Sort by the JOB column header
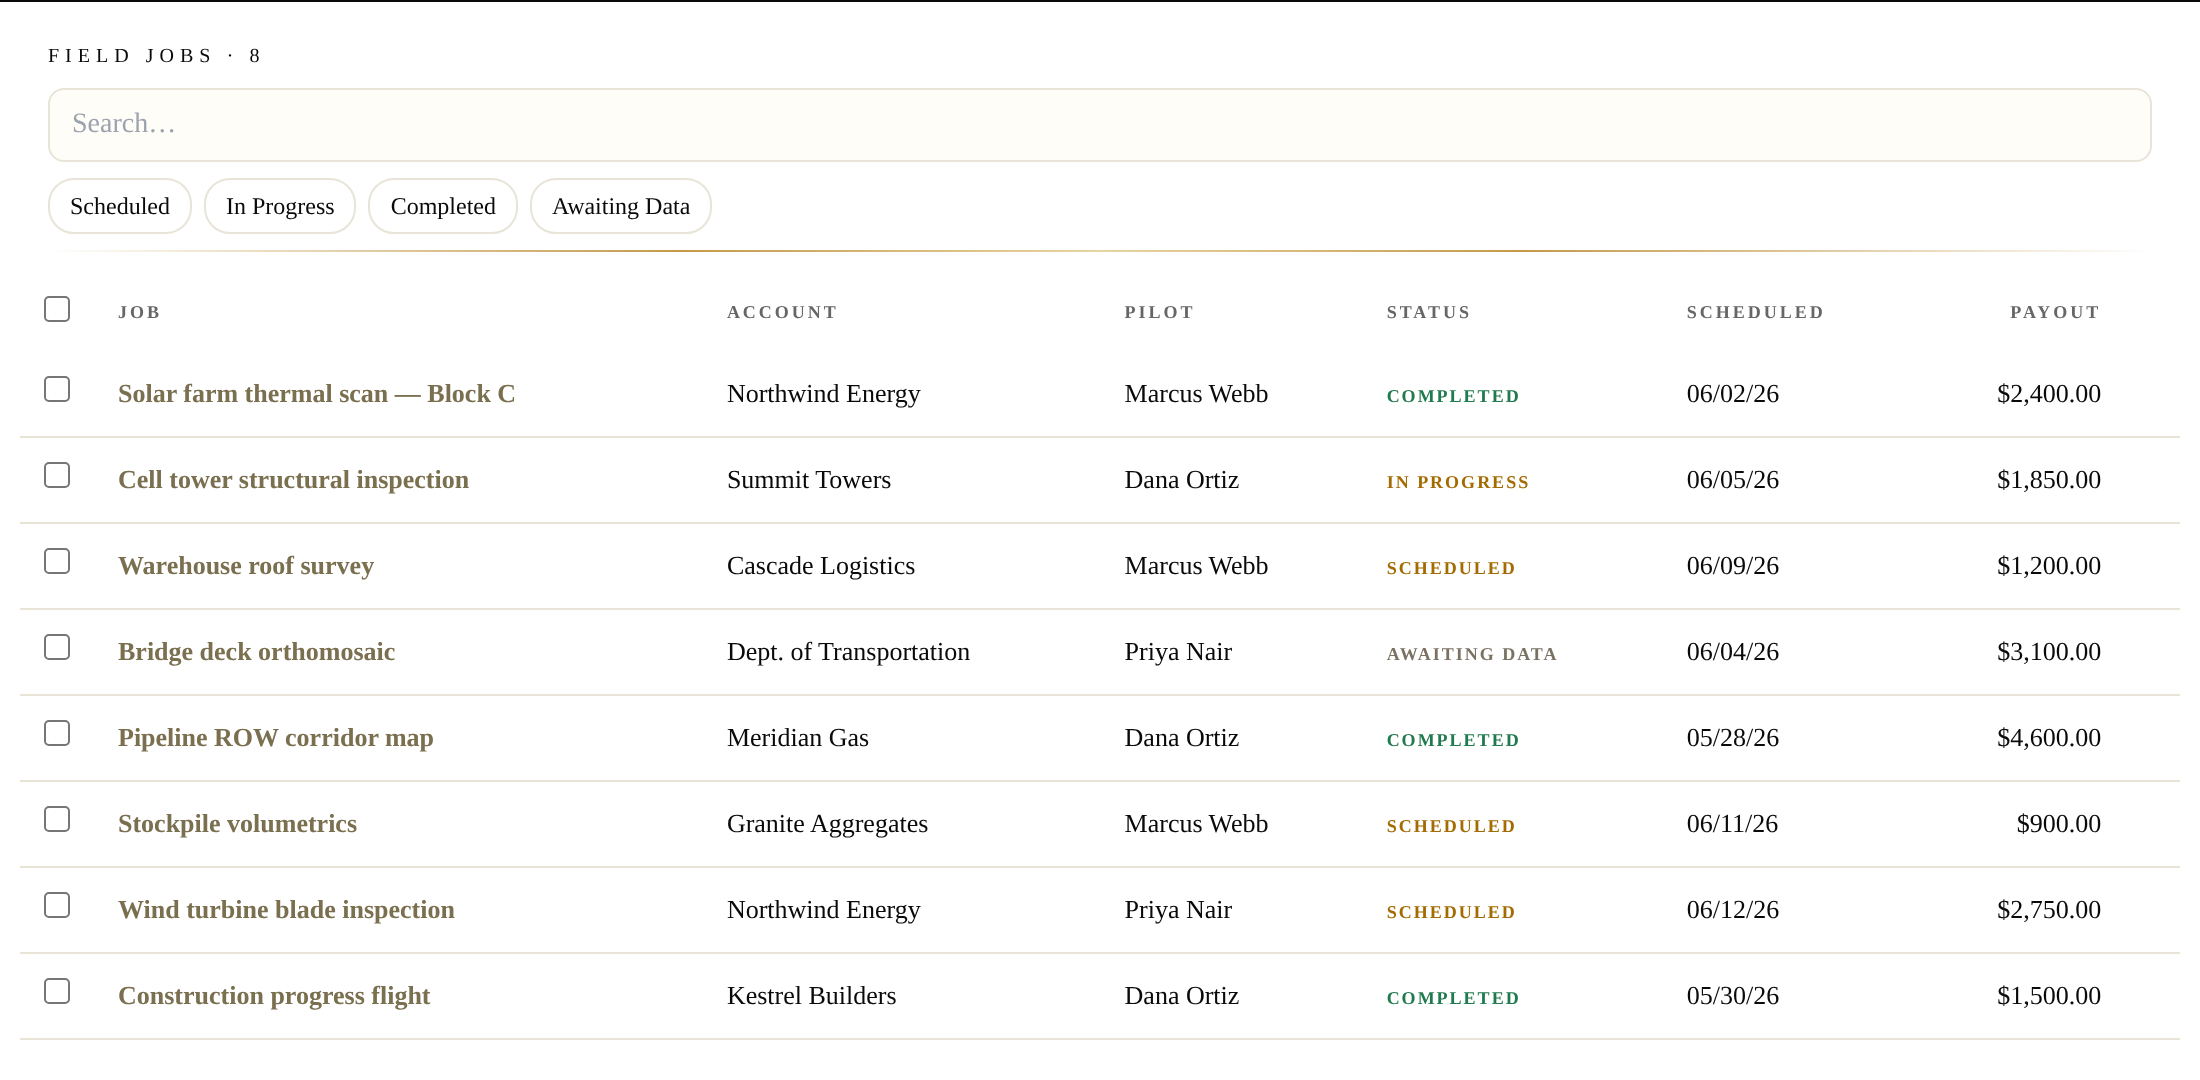Image resolution: width=2200 pixels, height=1080 pixels. click(x=139, y=312)
